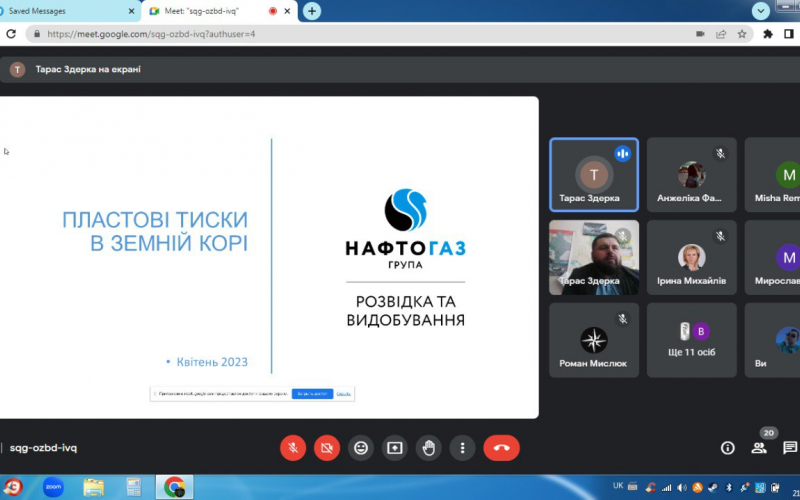Screen dimensions: 800x500
Task: Open CCleaner tray icon
Action: pyautogui.click(x=651, y=487)
